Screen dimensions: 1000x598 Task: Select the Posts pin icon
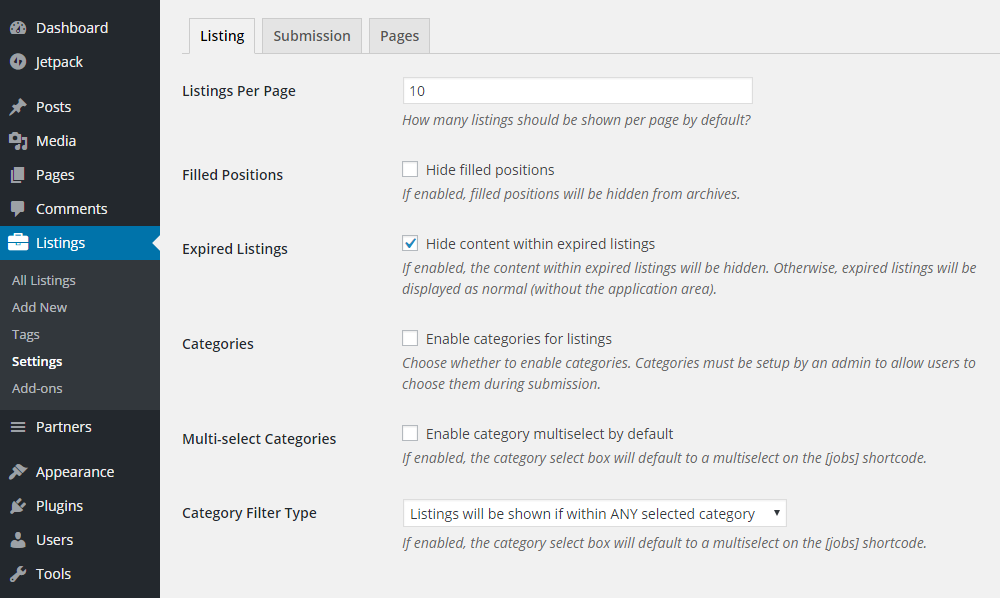[21, 106]
